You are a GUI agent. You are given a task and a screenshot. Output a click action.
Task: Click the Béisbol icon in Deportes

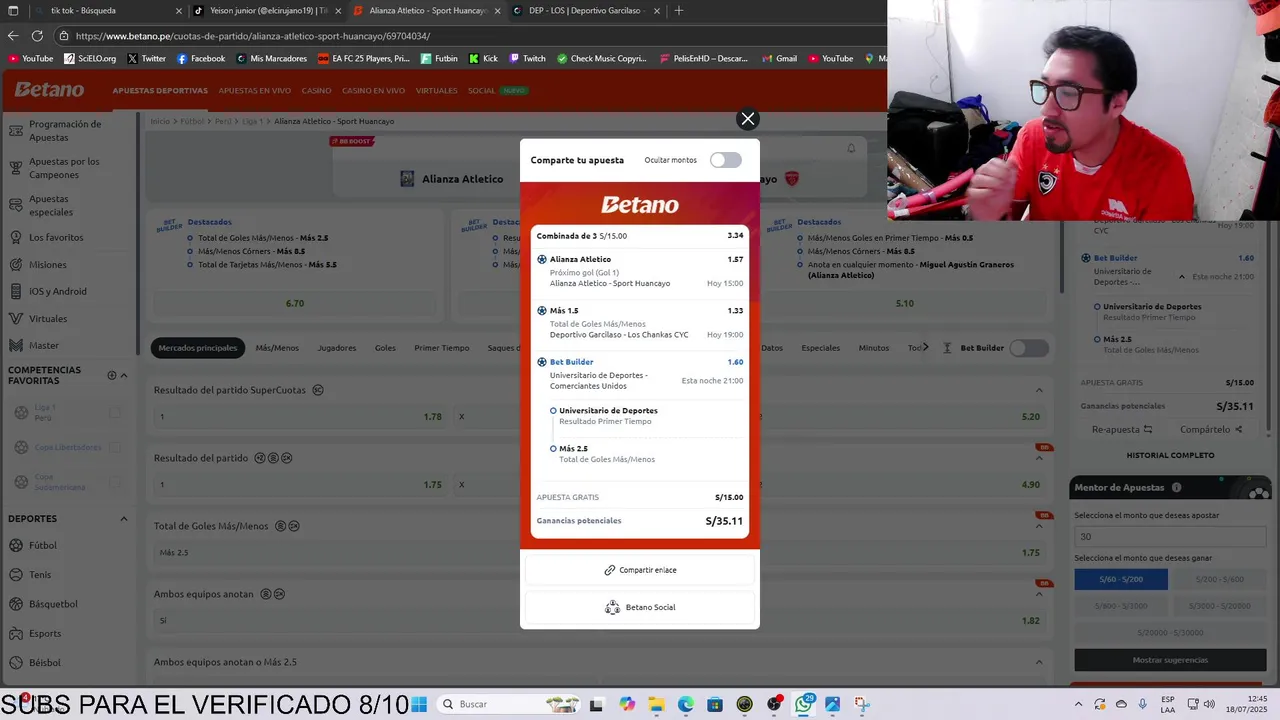pyautogui.click(x=16, y=662)
